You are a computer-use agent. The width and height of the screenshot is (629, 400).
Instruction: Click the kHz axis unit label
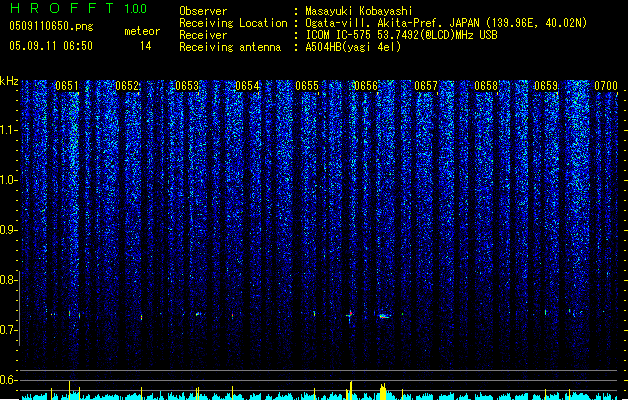(9, 81)
